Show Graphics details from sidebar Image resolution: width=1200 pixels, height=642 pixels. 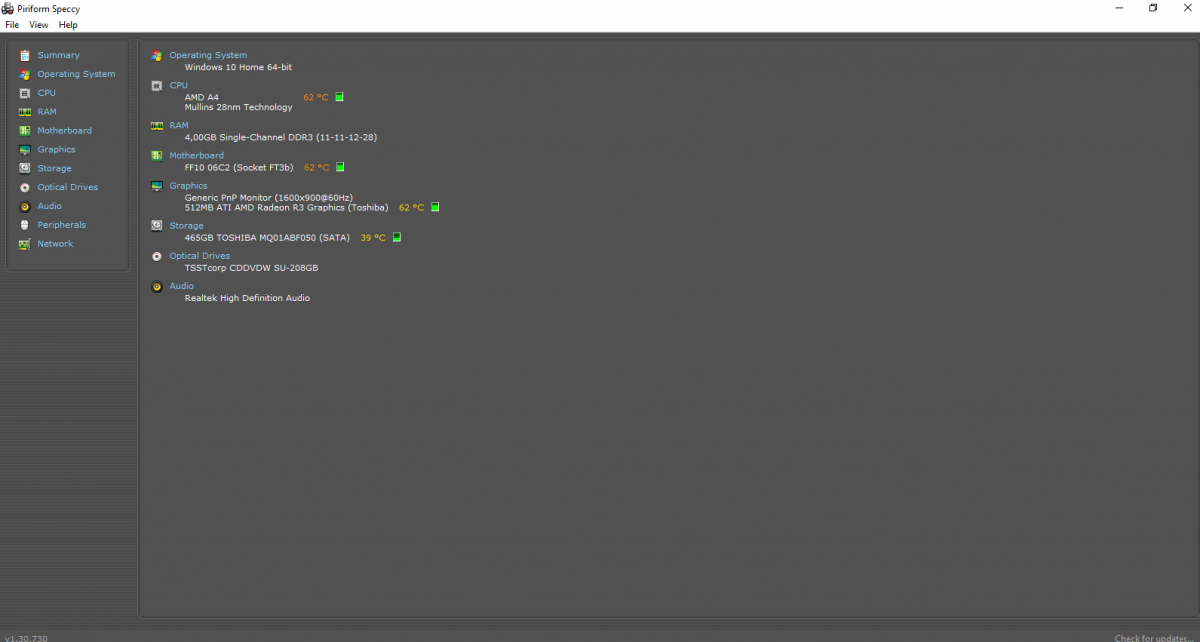(56, 150)
